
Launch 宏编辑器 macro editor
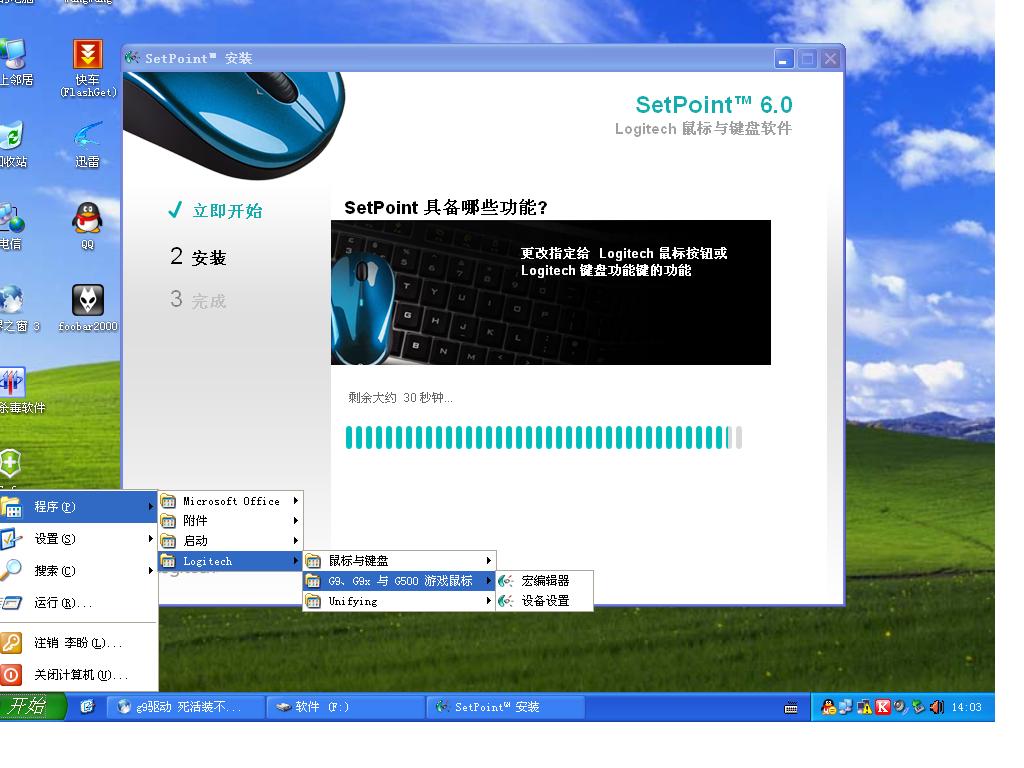click(544, 581)
